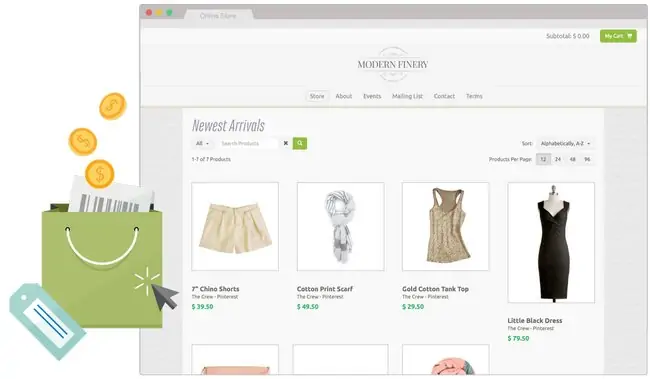View the Little Black Dress image

pos(551,243)
